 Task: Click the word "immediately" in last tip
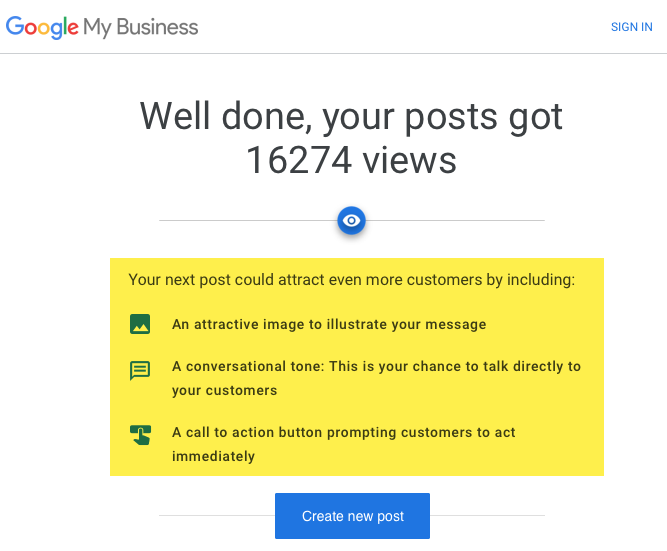[x=213, y=457]
